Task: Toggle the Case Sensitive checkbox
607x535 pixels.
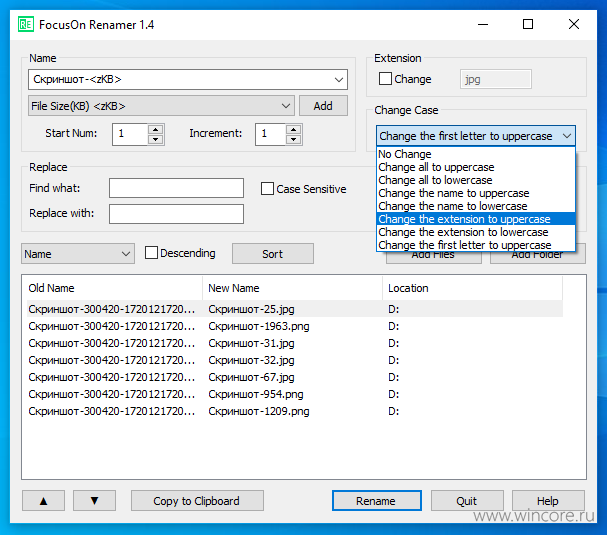Action: click(267, 189)
